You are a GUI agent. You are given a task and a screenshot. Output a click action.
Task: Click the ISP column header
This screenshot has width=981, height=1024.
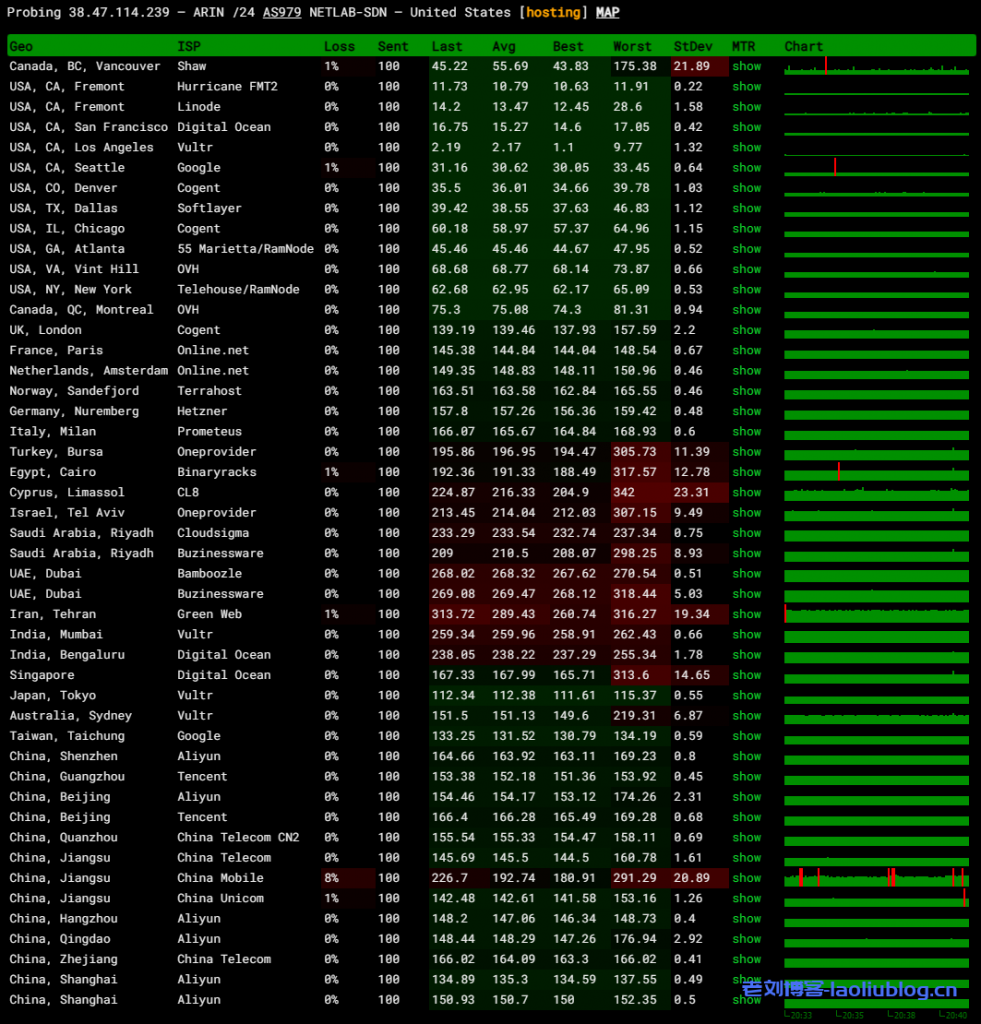[188, 46]
